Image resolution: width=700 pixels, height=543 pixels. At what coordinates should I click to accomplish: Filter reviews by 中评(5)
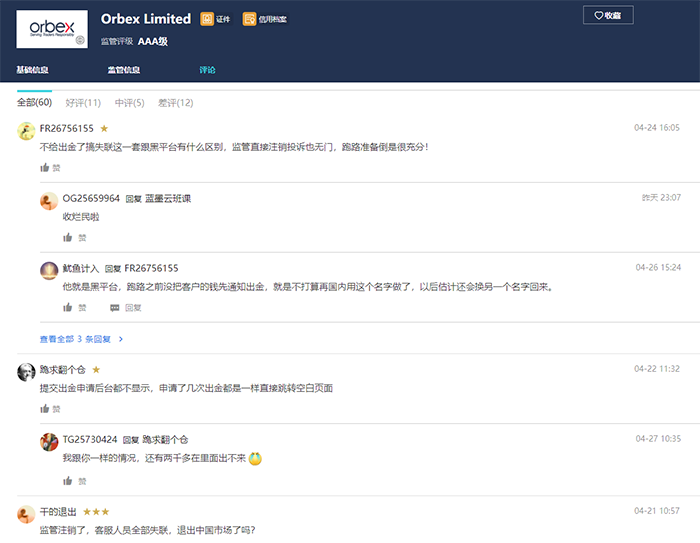click(129, 102)
